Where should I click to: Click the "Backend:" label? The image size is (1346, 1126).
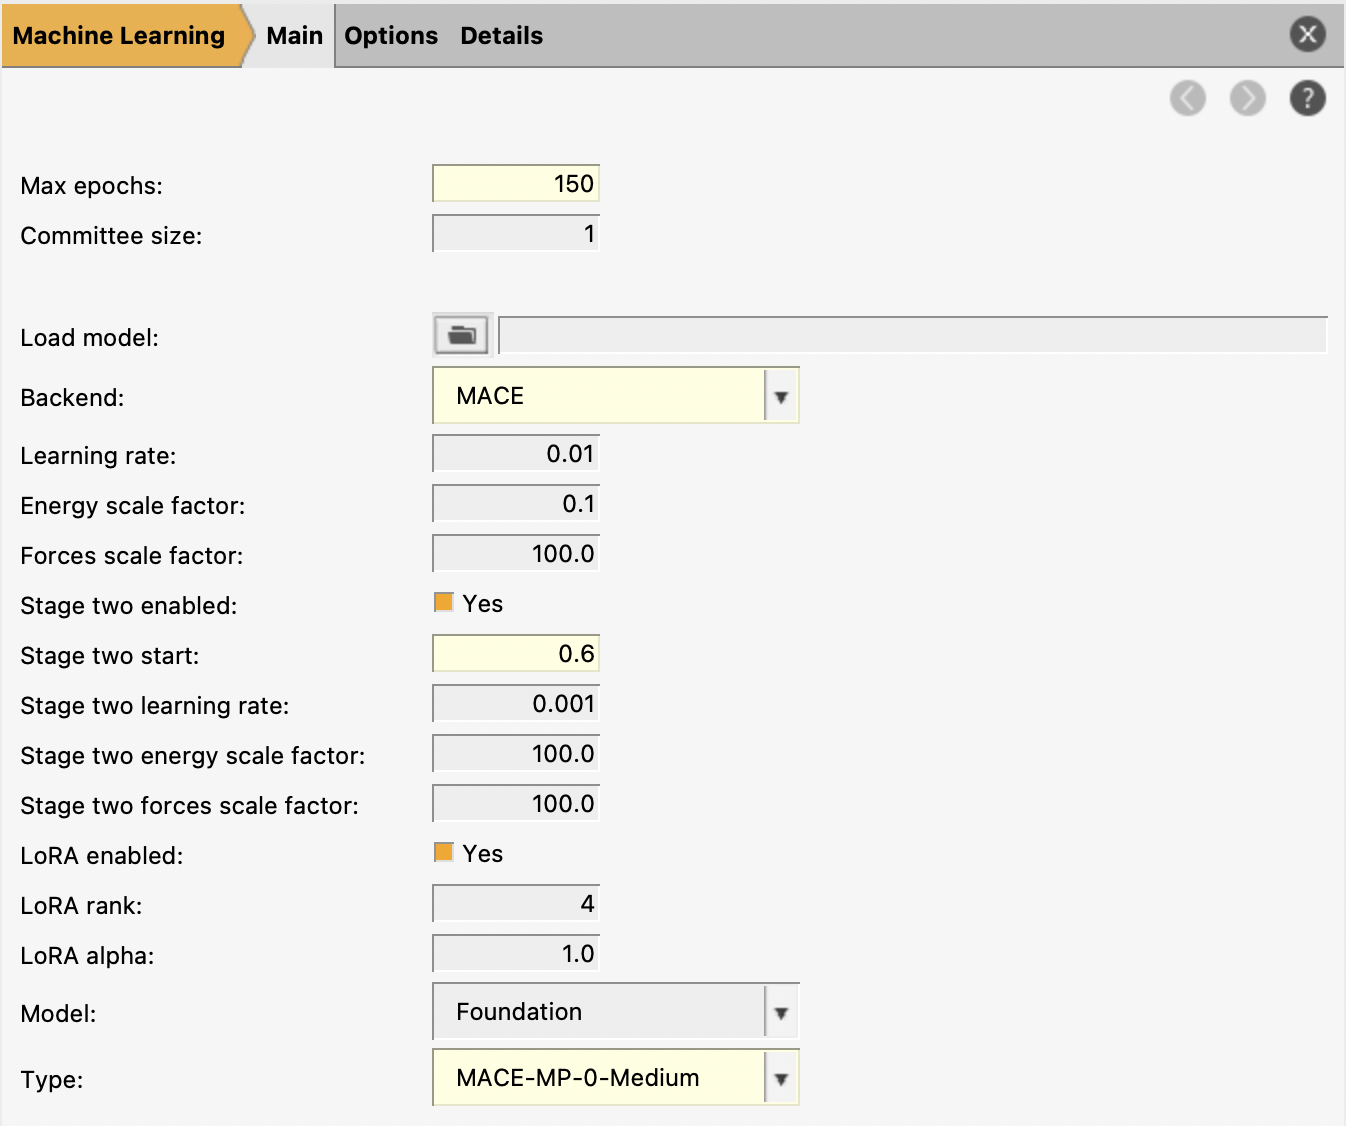(72, 398)
